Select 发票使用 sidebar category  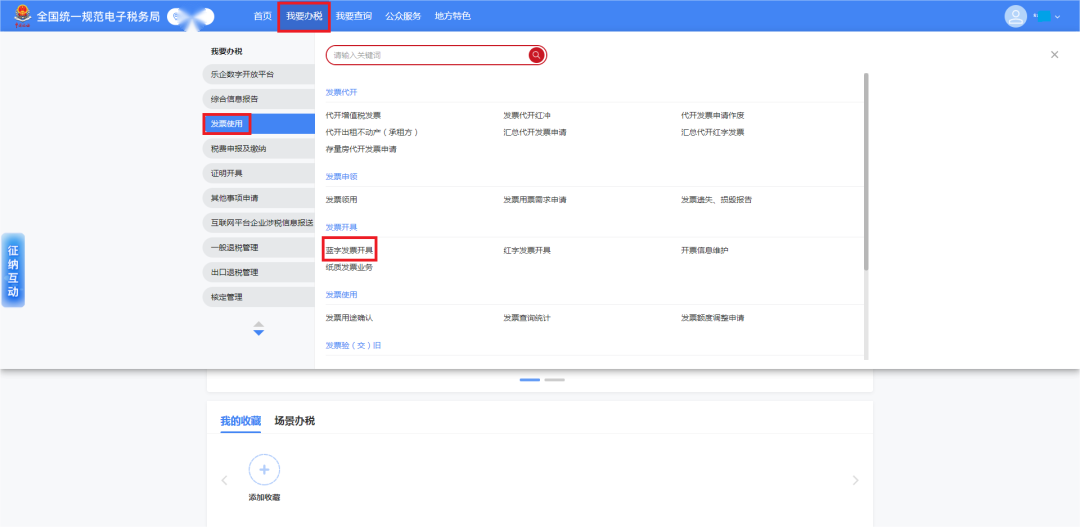coord(259,124)
